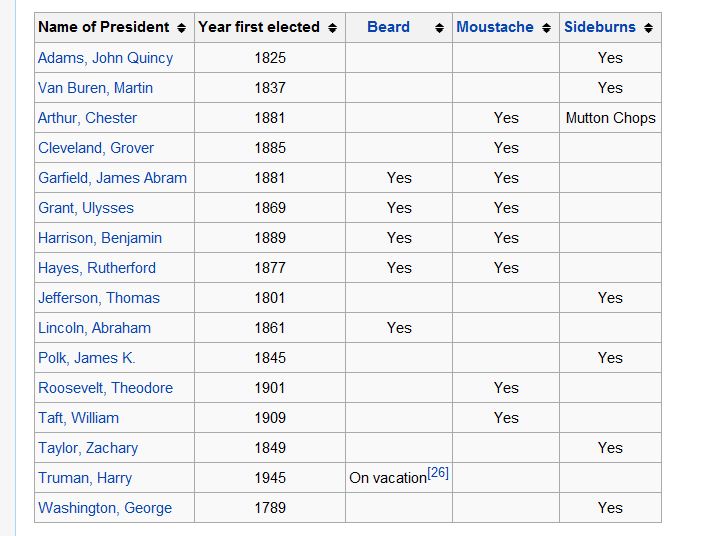
Task: Go to Cleveland, Grover article
Action: click(x=96, y=148)
